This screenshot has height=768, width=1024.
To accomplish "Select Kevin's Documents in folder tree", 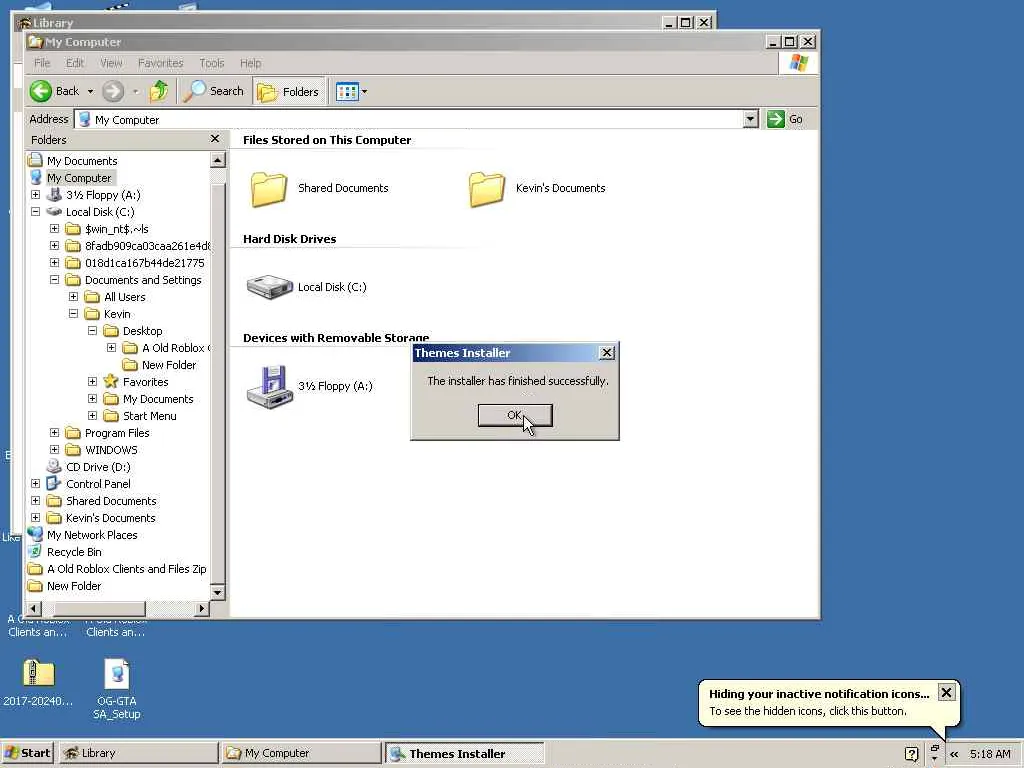I will point(110,518).
